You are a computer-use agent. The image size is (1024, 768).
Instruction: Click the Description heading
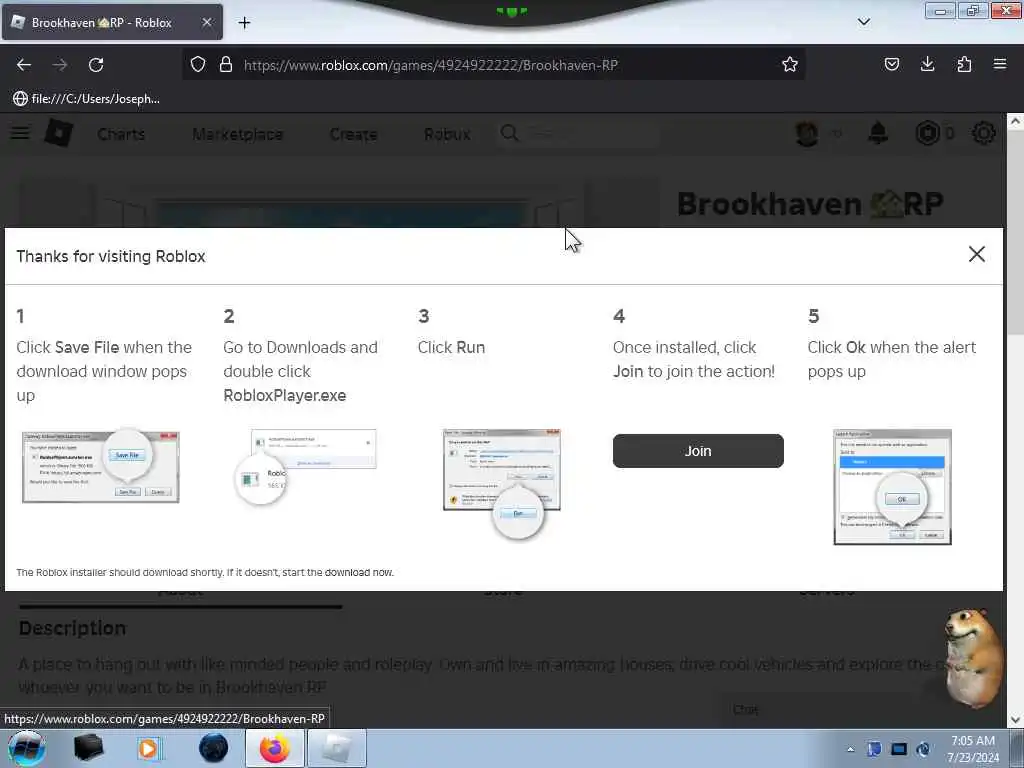(x=72, y=628)
